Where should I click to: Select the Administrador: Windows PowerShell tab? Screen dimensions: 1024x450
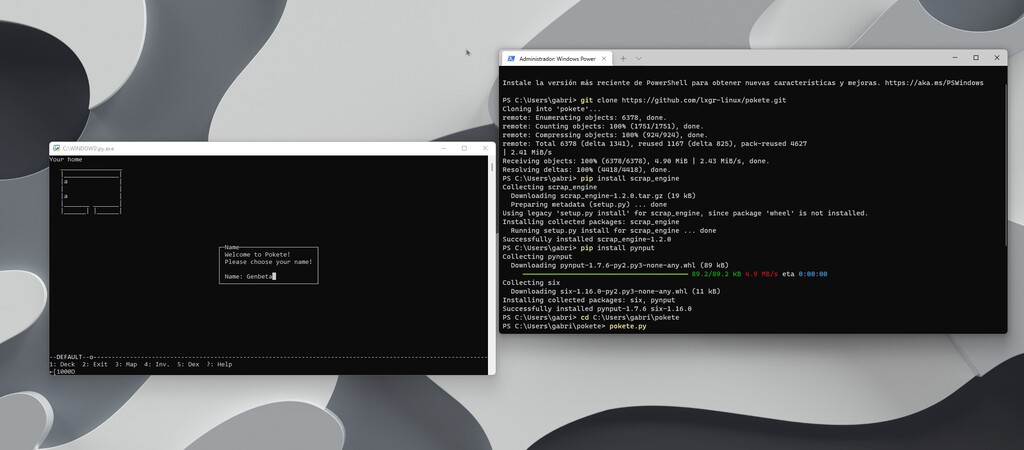[x=556, y=59]
